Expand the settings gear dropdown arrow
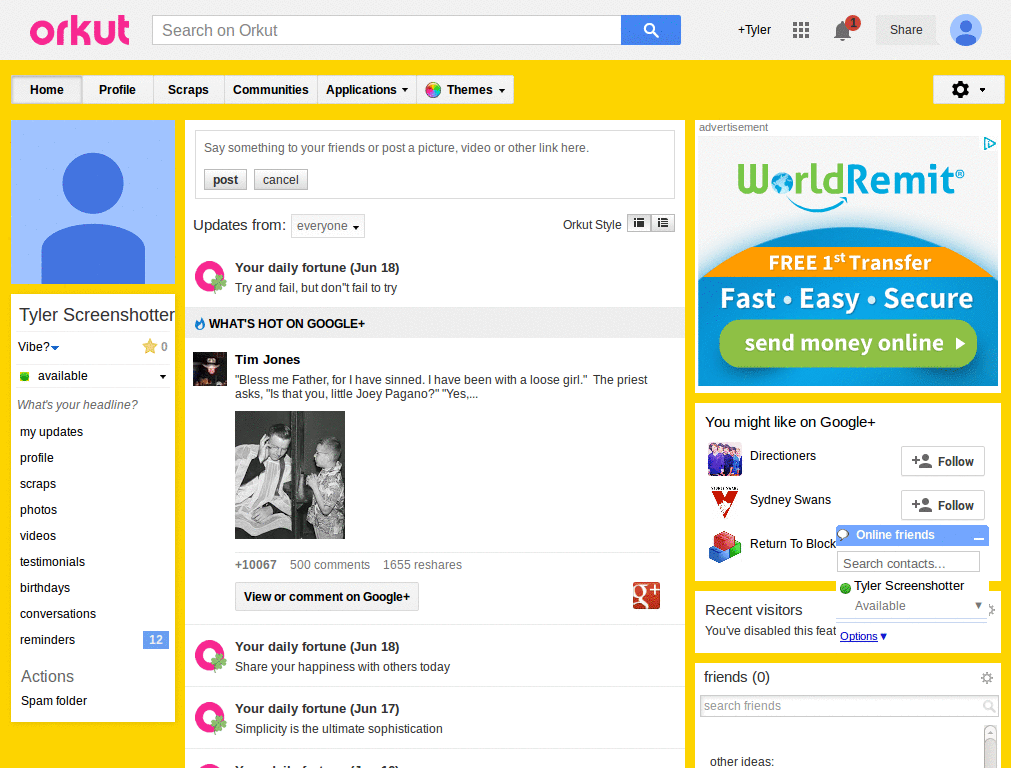 tap(982, 90)
